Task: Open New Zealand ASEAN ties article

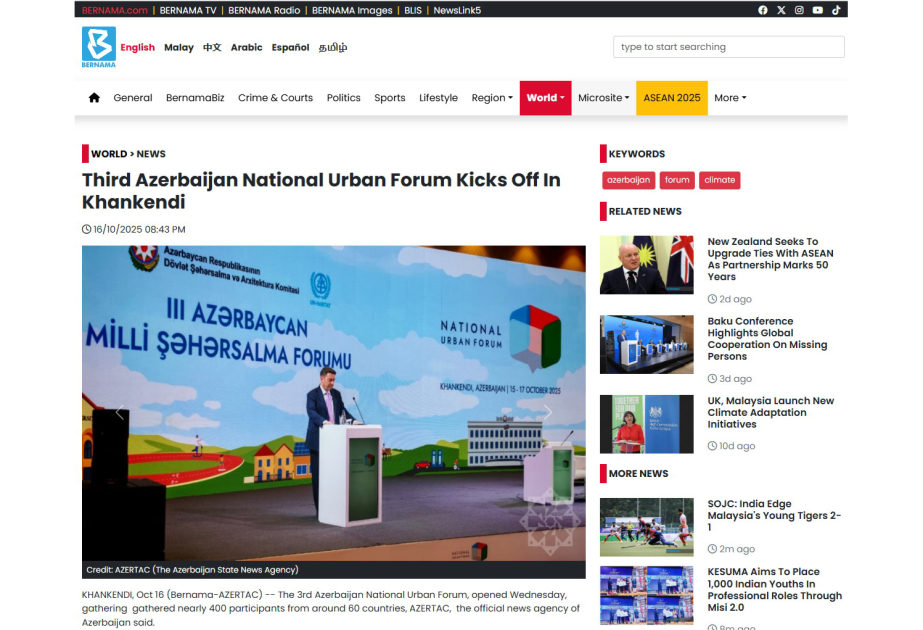Action: pyautogui.click(x=770, y=259)
